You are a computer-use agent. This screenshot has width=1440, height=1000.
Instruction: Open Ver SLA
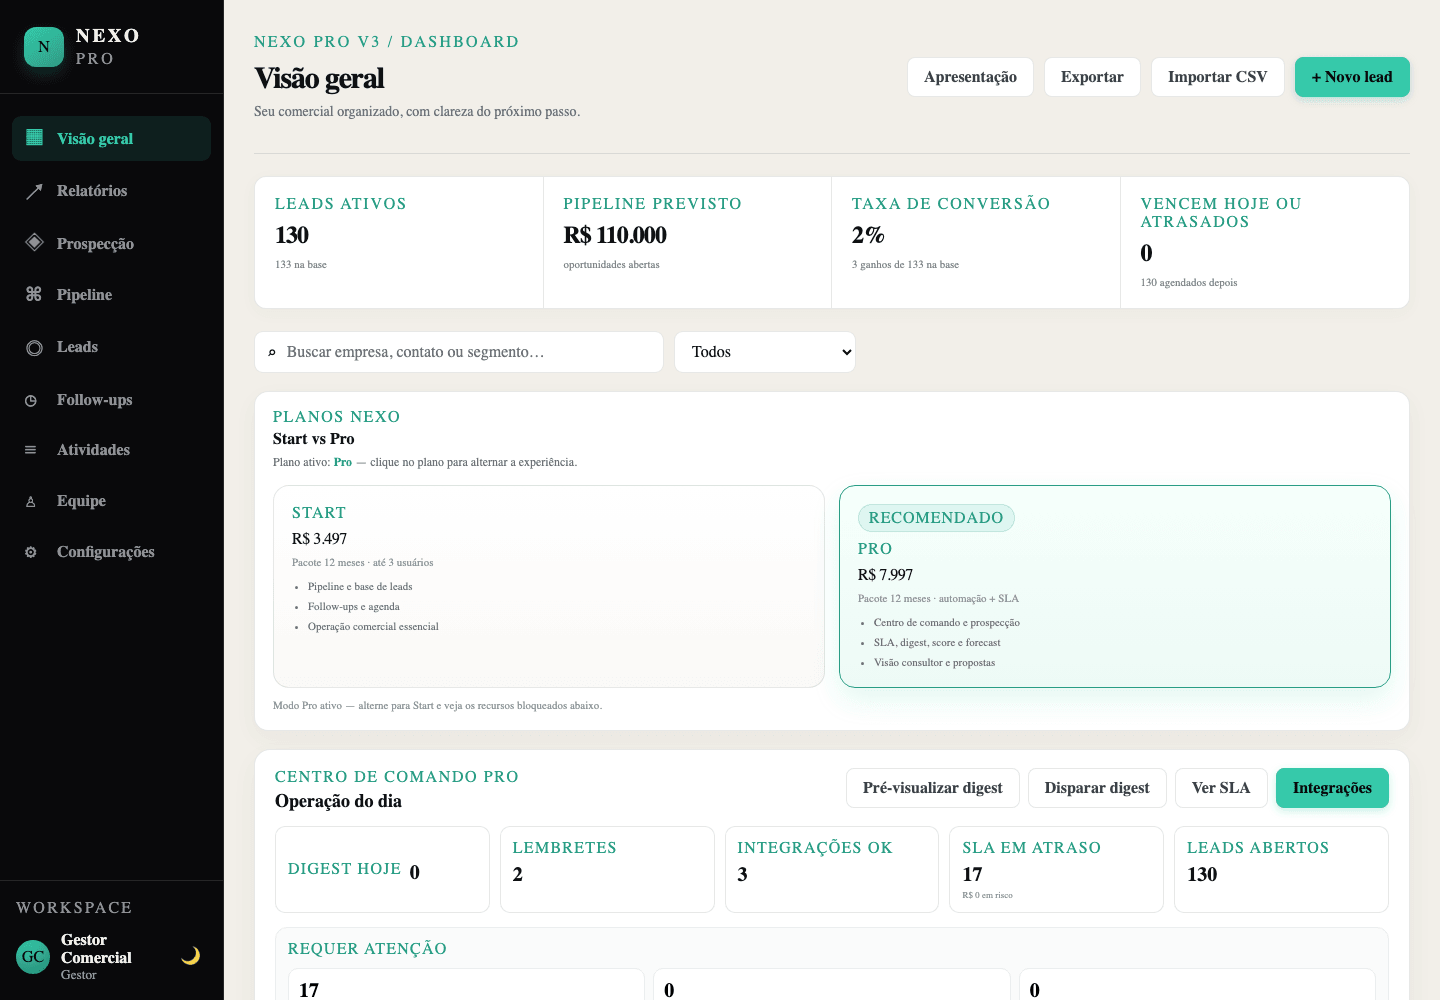tap(1221, 788)
